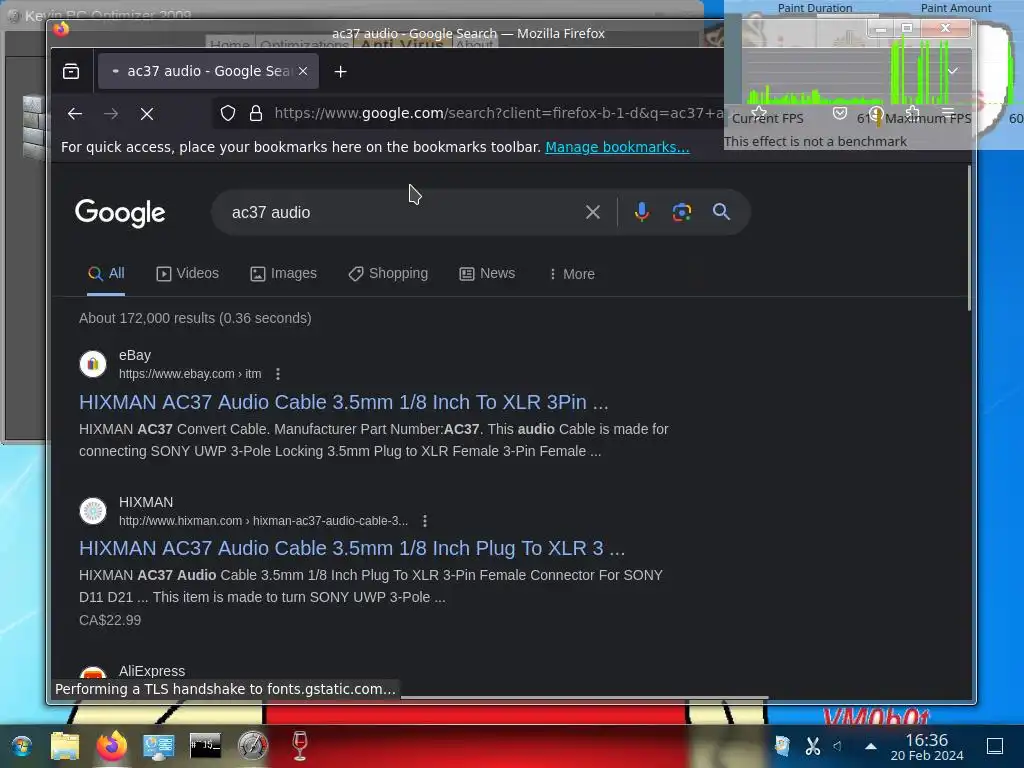The image size is (1024, 768).
Task: Click the horizontal scrollbar along the page bottom
Action: pos(584,697)
